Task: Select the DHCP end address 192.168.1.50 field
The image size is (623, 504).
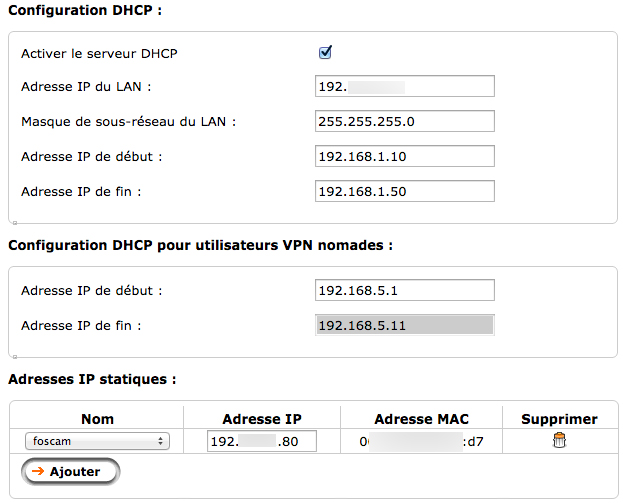Action: (404, 191)
